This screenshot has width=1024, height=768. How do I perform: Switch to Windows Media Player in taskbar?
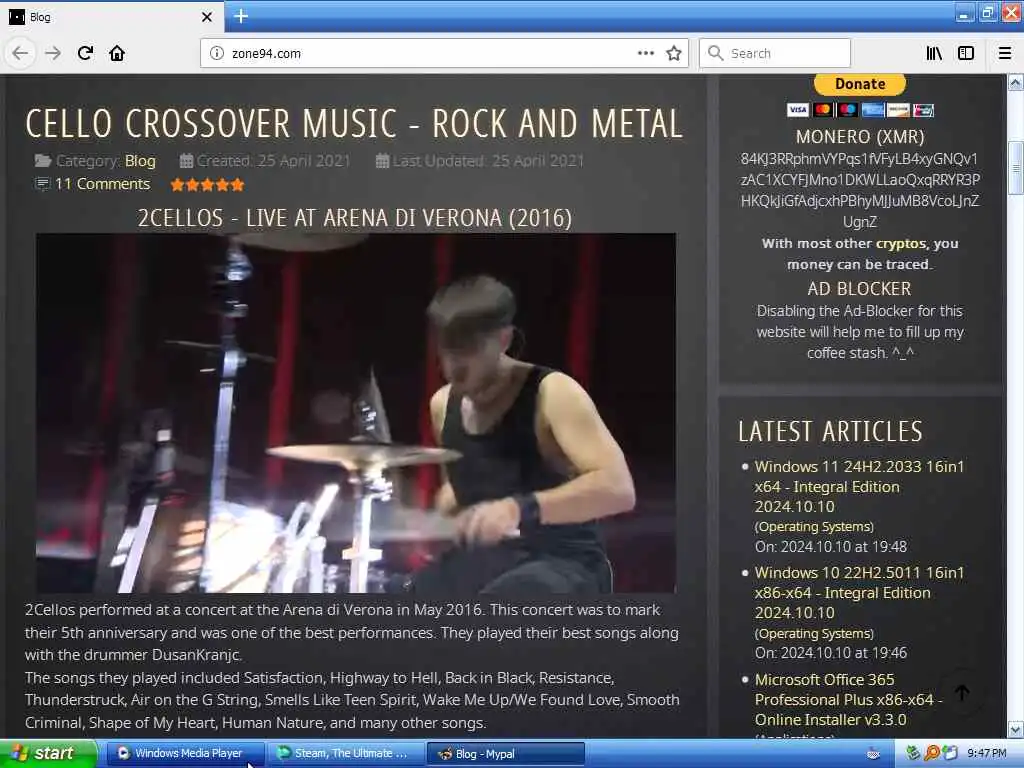[x=185, y=754]
